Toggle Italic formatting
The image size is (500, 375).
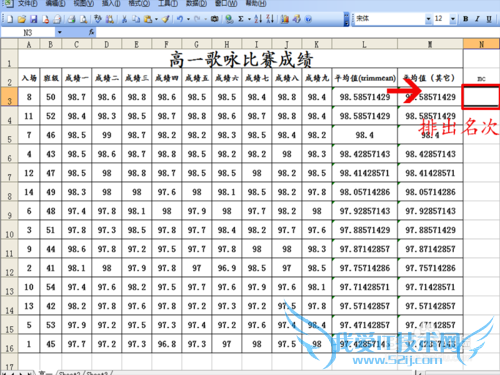[x=477, y=19]
